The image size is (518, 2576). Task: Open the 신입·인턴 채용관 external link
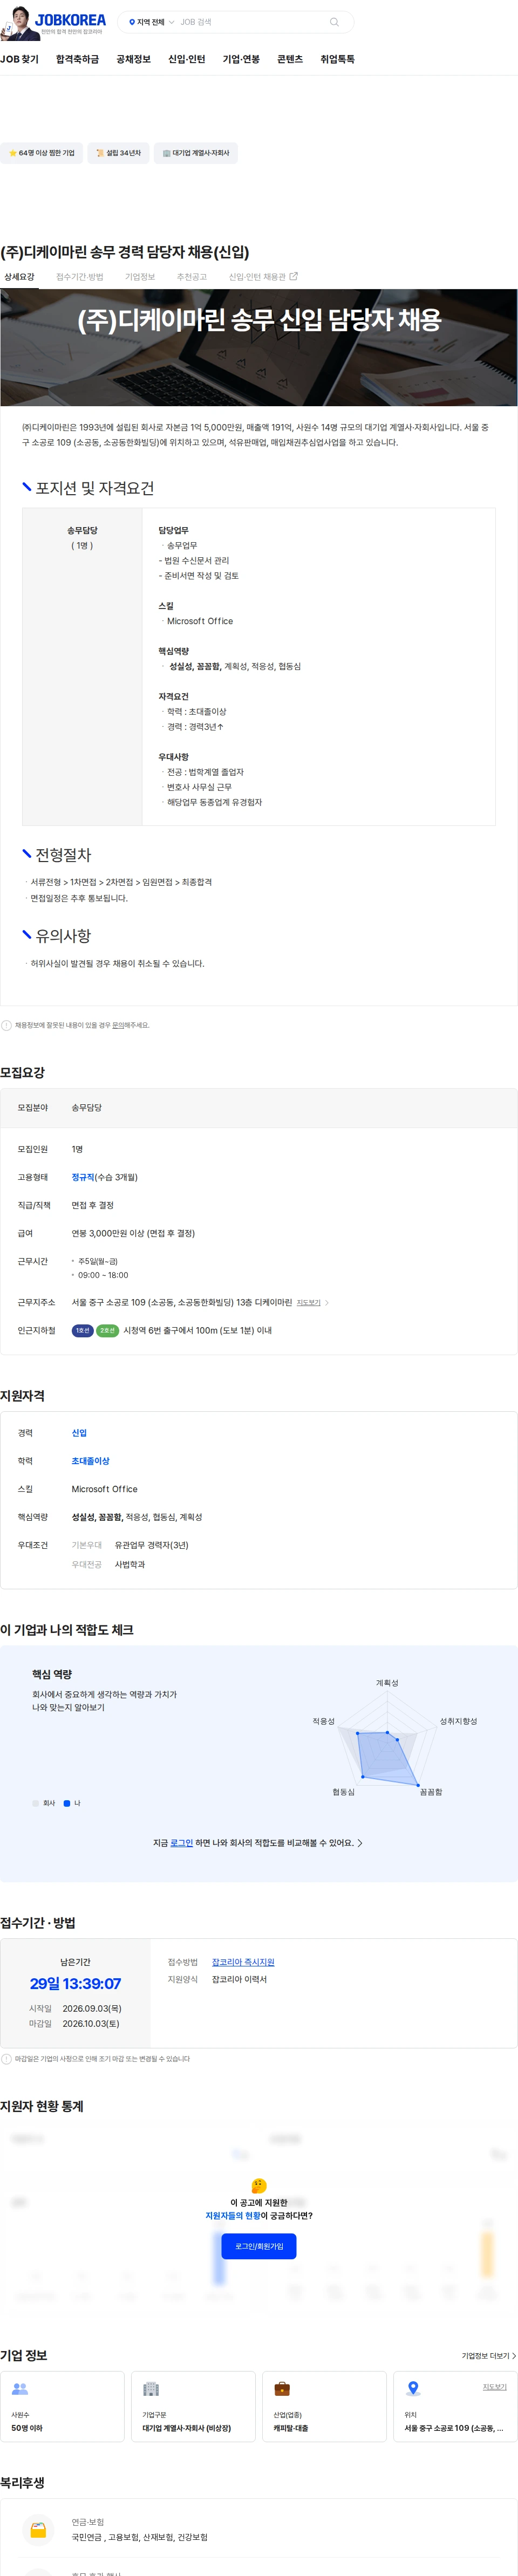pos(263,277)
